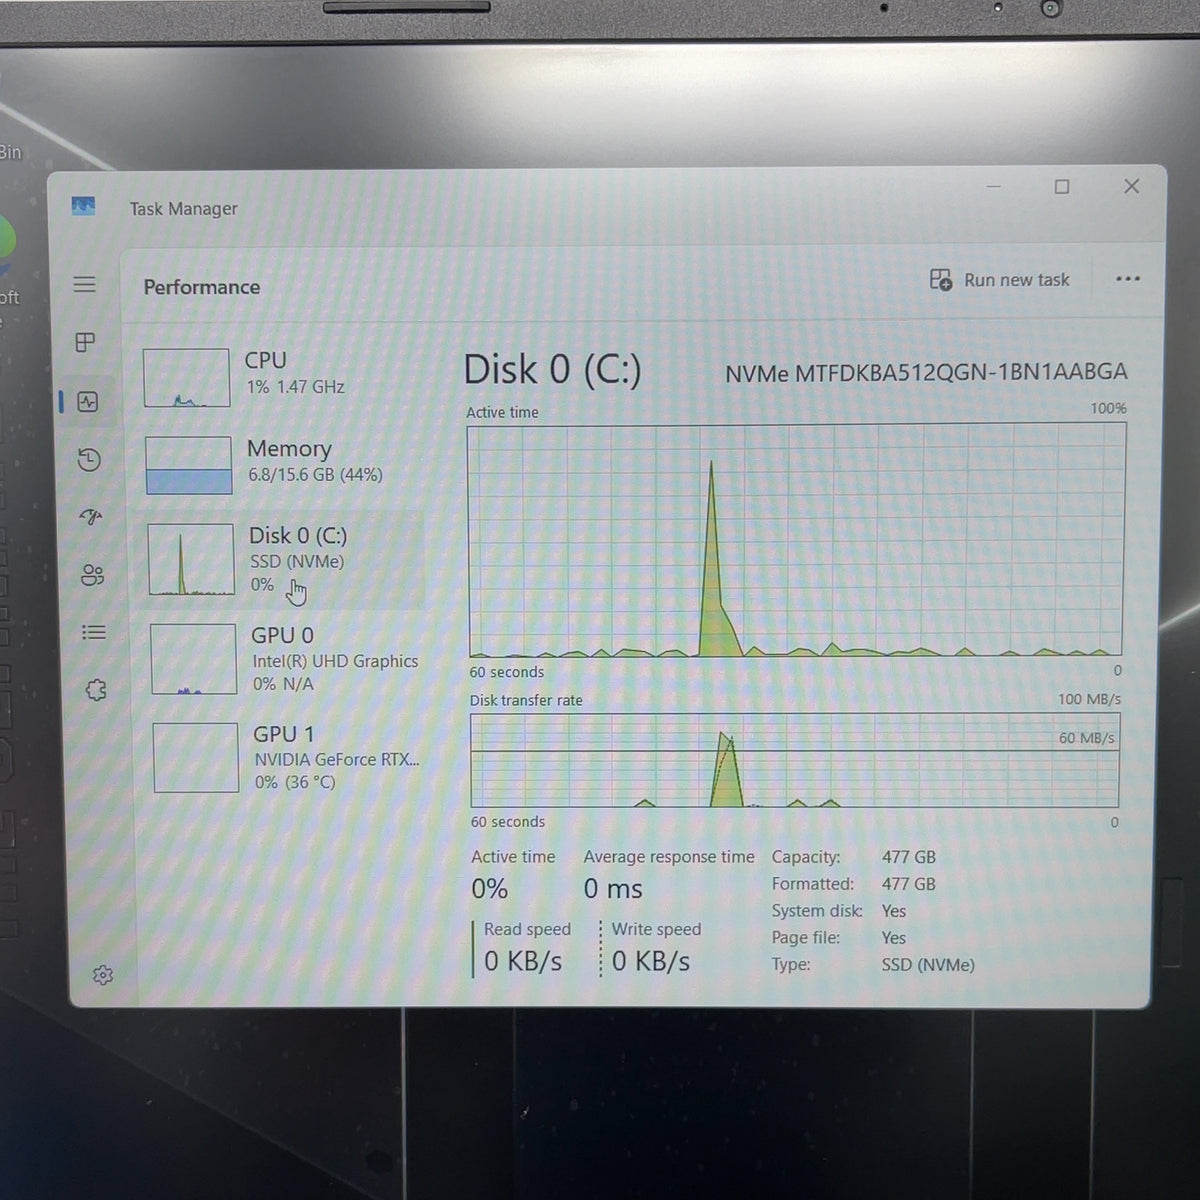Click the Read speed 0 KB/s value

[x=523, y=961]
